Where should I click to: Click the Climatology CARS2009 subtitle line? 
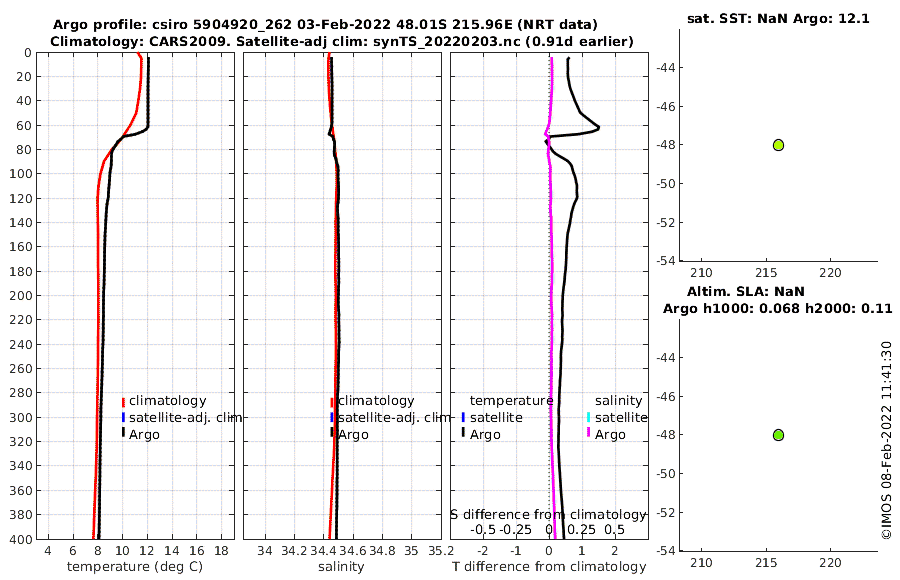(x=342, y=41)
